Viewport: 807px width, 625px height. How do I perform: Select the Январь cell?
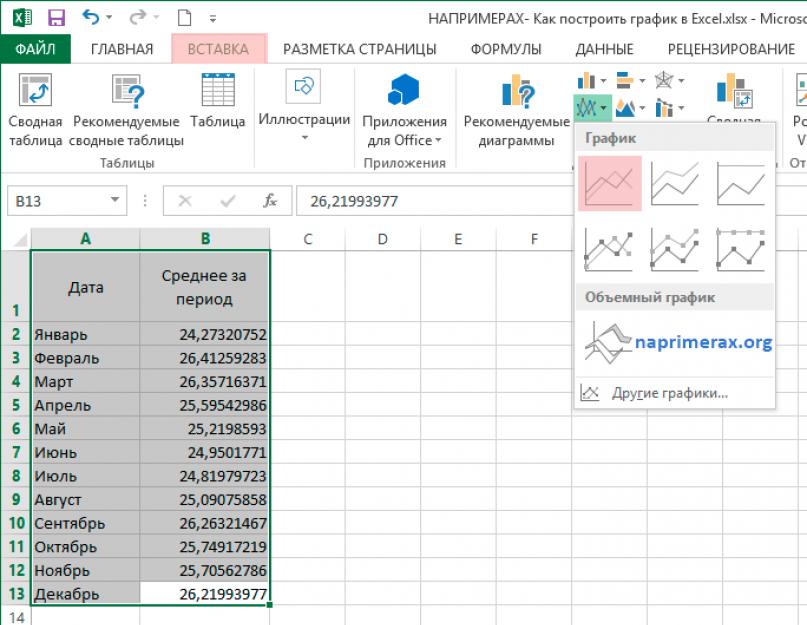tap(85, 335)
